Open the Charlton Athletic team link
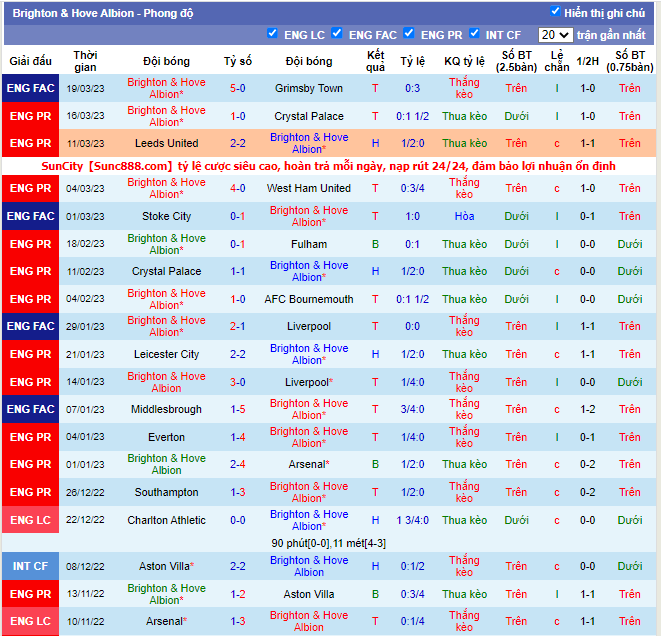661x636 pixels. pos(166,520)
